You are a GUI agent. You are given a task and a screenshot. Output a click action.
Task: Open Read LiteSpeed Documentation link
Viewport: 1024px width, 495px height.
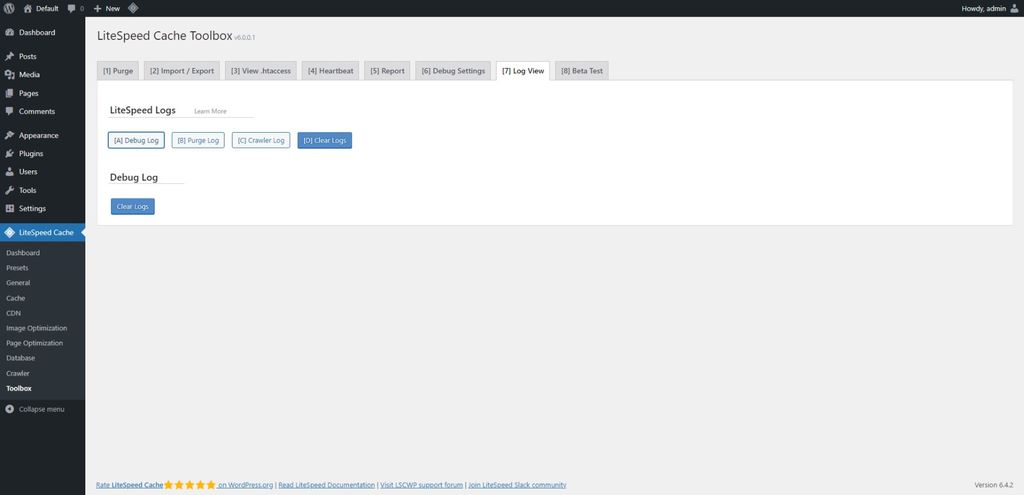pyautogui.click(x=327, y=485)
